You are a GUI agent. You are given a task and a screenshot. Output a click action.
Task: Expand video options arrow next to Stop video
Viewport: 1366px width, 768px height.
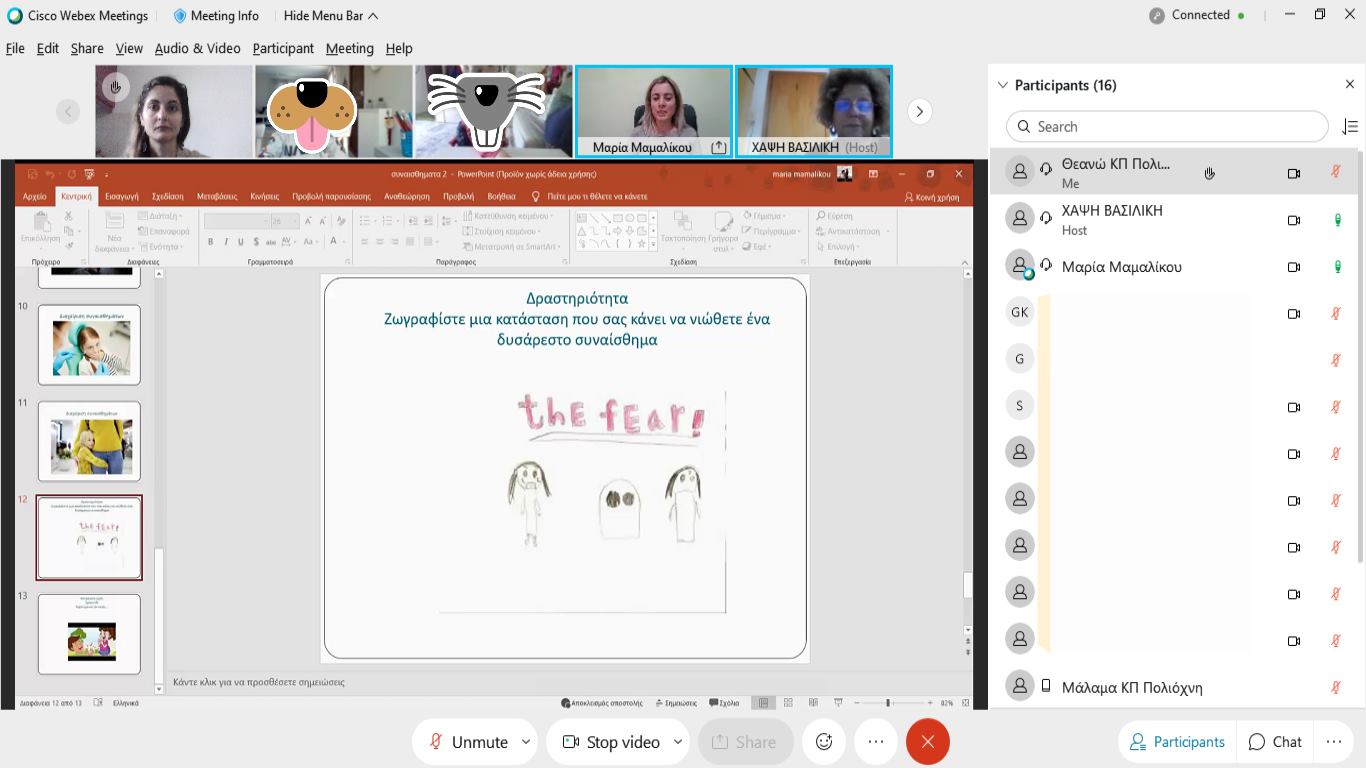[677, 742]
